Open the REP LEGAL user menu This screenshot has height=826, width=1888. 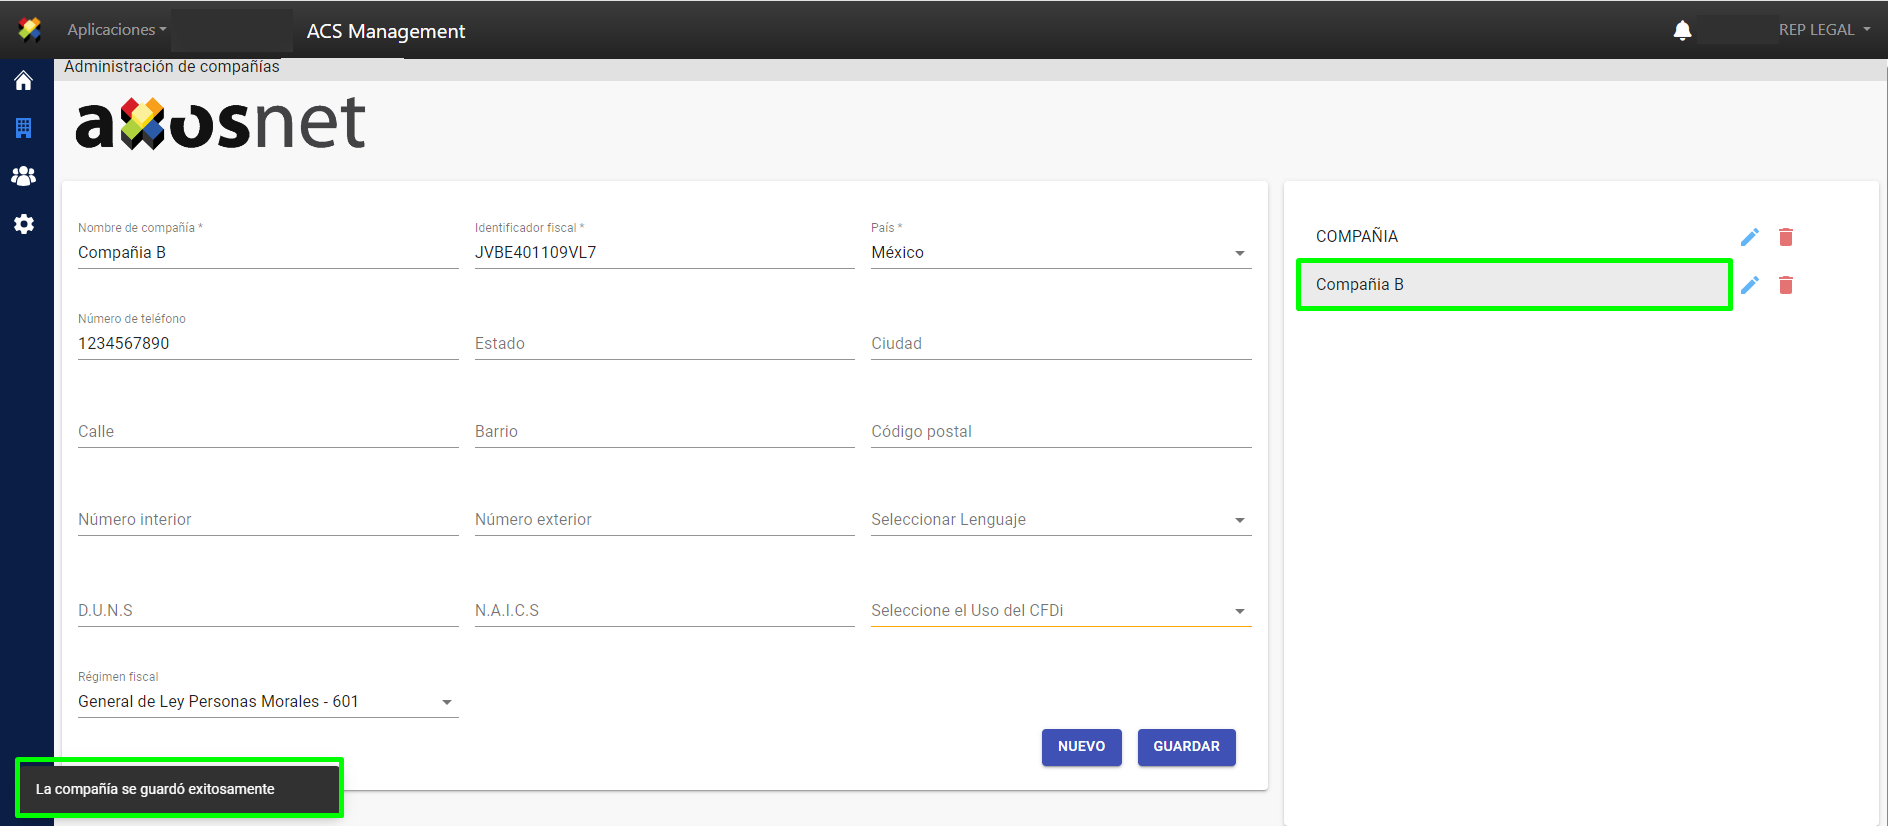(x=1823, y=30)
